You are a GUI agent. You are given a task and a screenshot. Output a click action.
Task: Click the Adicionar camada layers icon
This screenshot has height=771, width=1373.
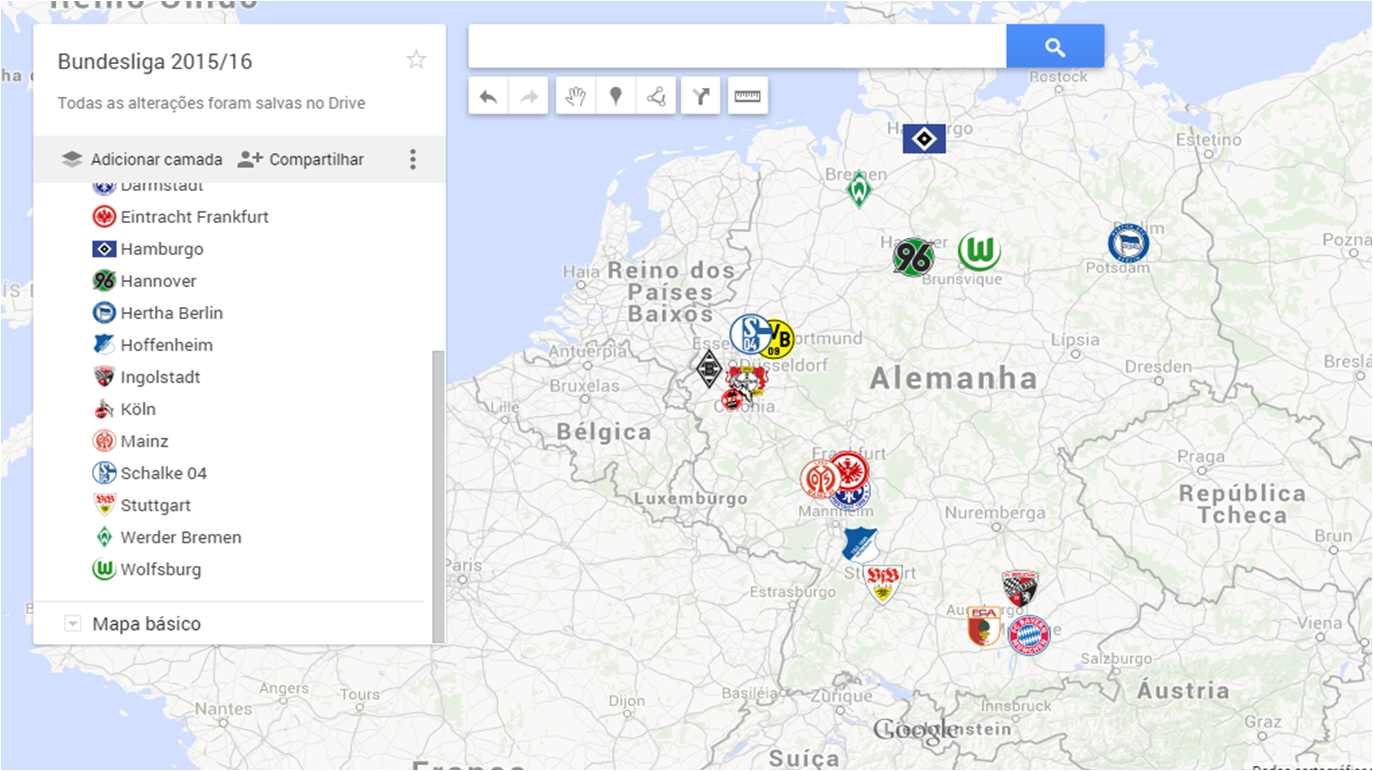coord(71,158)
